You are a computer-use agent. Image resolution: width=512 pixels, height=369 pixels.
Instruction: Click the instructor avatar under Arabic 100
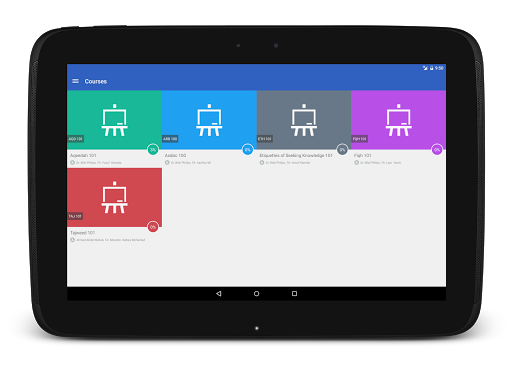[167, 162]
